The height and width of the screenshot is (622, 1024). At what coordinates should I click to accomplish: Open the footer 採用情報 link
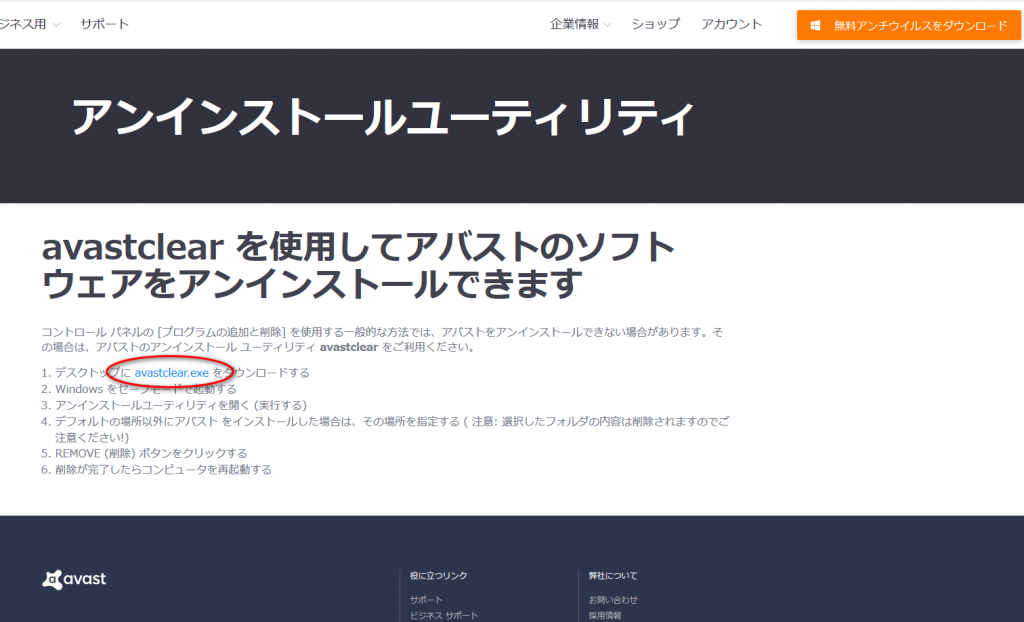click(605, 615)
